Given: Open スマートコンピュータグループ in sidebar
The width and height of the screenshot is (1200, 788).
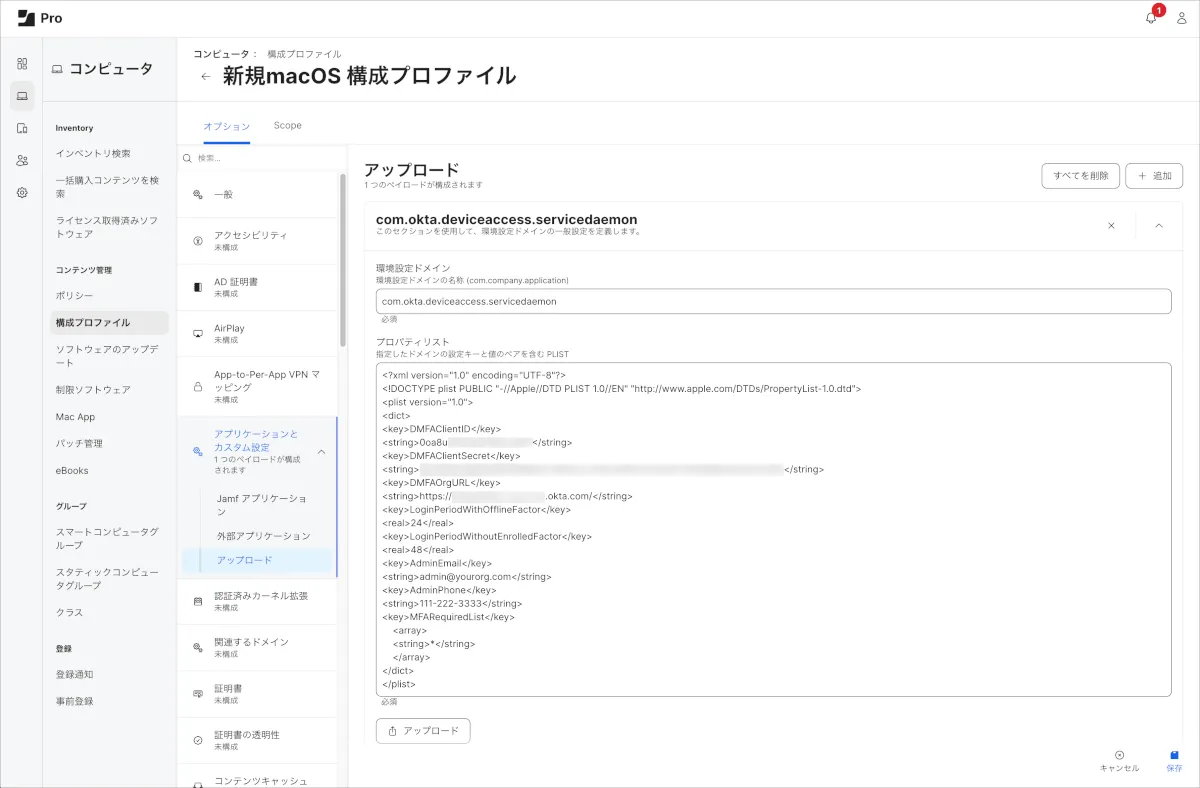Looking at the screenshot, I should 108,539.
